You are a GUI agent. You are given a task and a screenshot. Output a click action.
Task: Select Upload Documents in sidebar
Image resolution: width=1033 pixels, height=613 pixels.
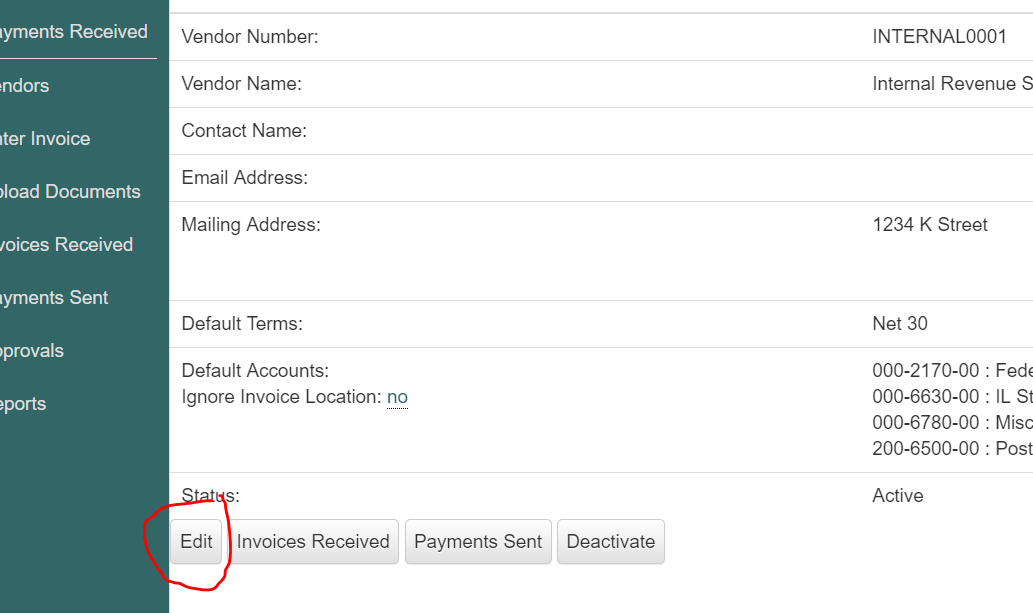click(70, 192)
